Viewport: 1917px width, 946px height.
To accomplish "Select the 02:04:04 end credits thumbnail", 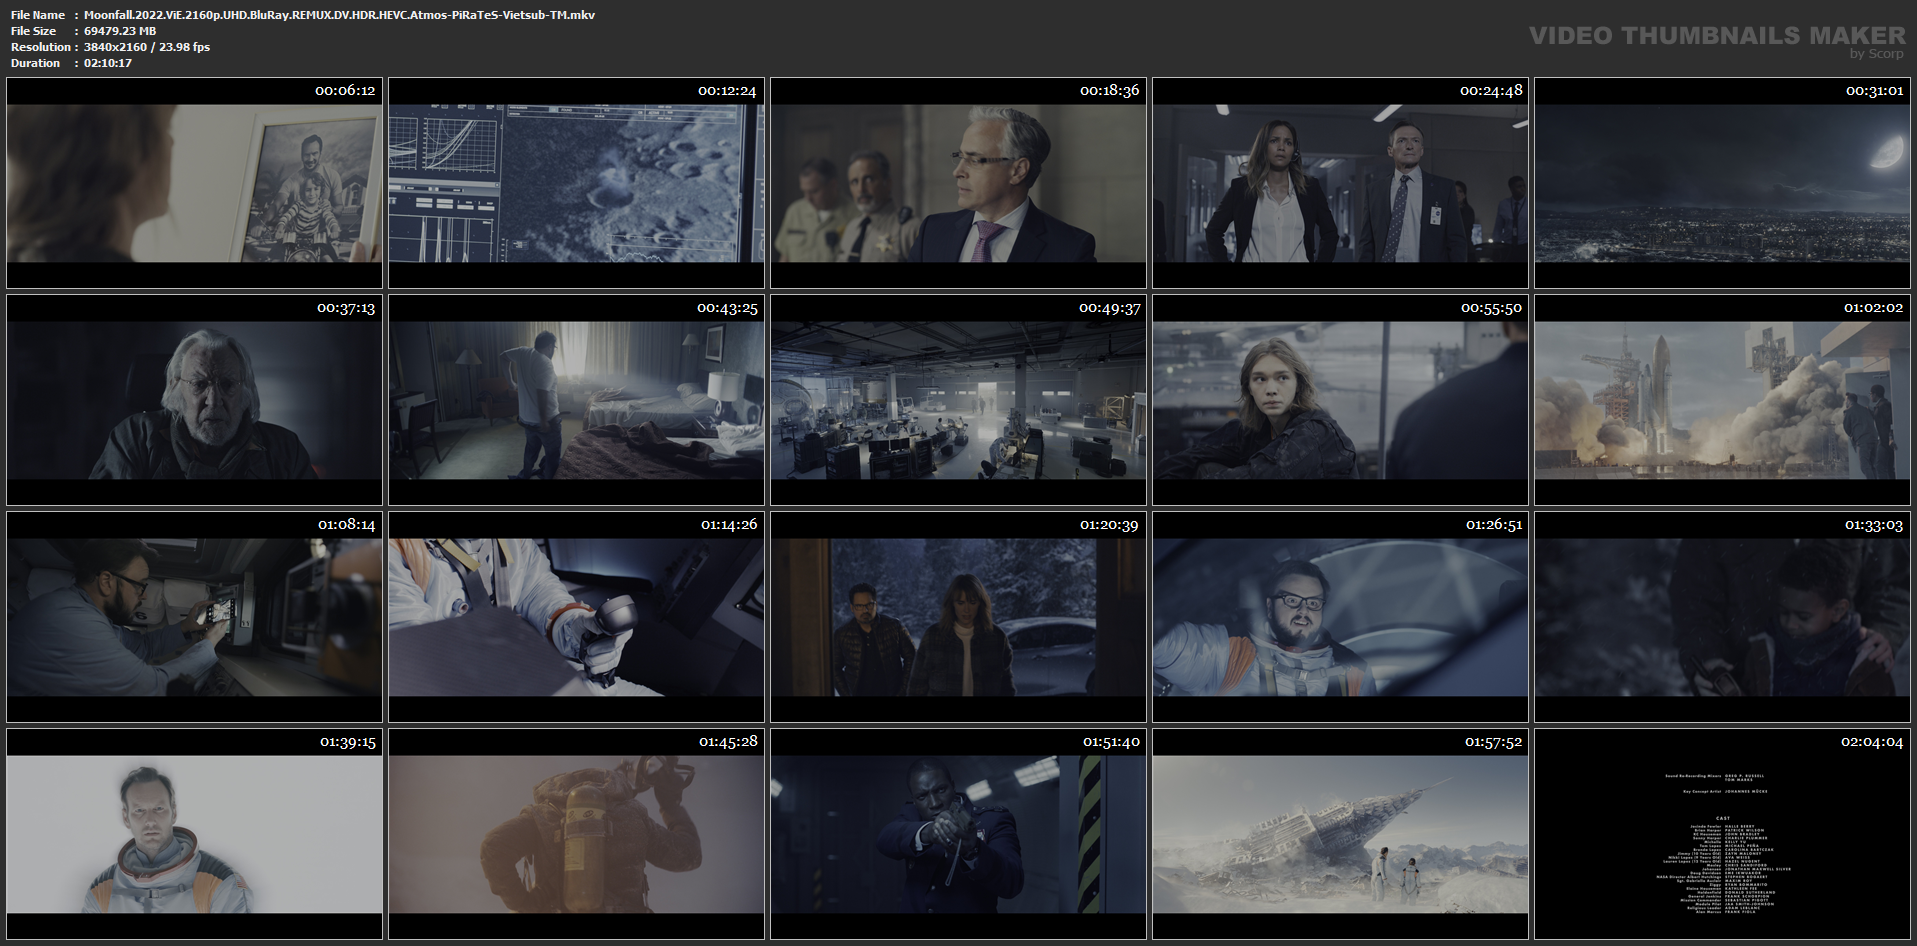I will pos(1722,834).
